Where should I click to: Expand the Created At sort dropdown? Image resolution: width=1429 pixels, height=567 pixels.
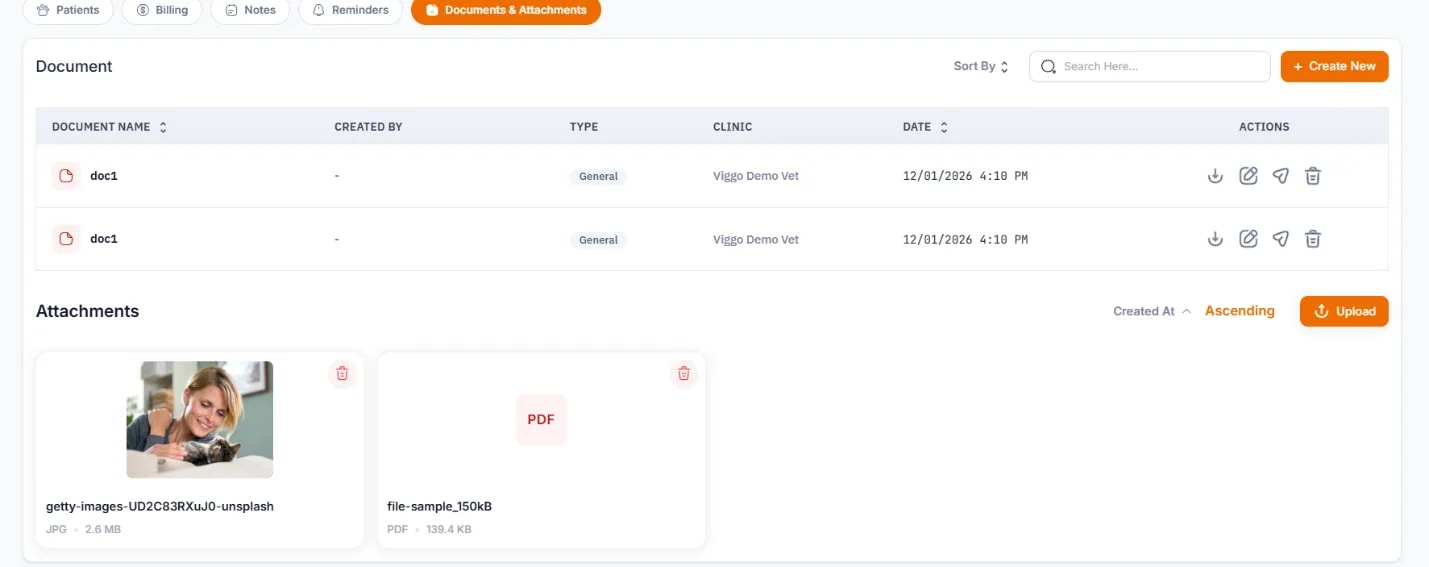pyautogui.click(x=1152, y=311)
